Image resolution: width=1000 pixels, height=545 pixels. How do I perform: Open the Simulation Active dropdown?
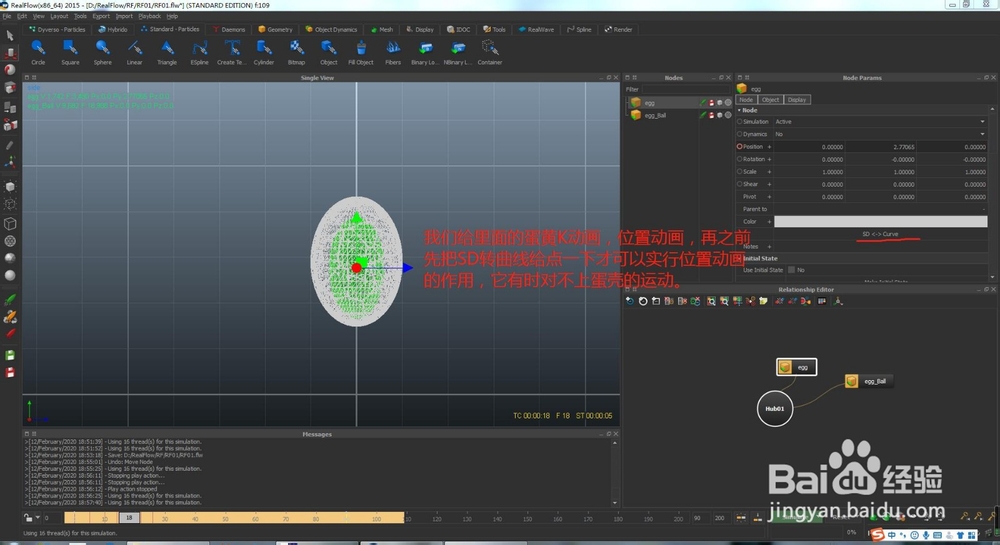click(x=880, y=121)
